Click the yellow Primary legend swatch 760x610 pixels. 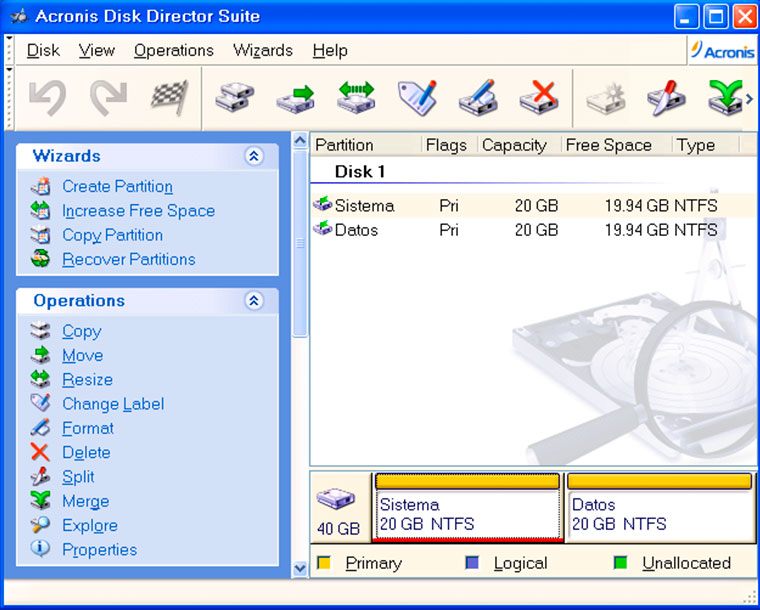pyautogui.click(x=324, y=563)
